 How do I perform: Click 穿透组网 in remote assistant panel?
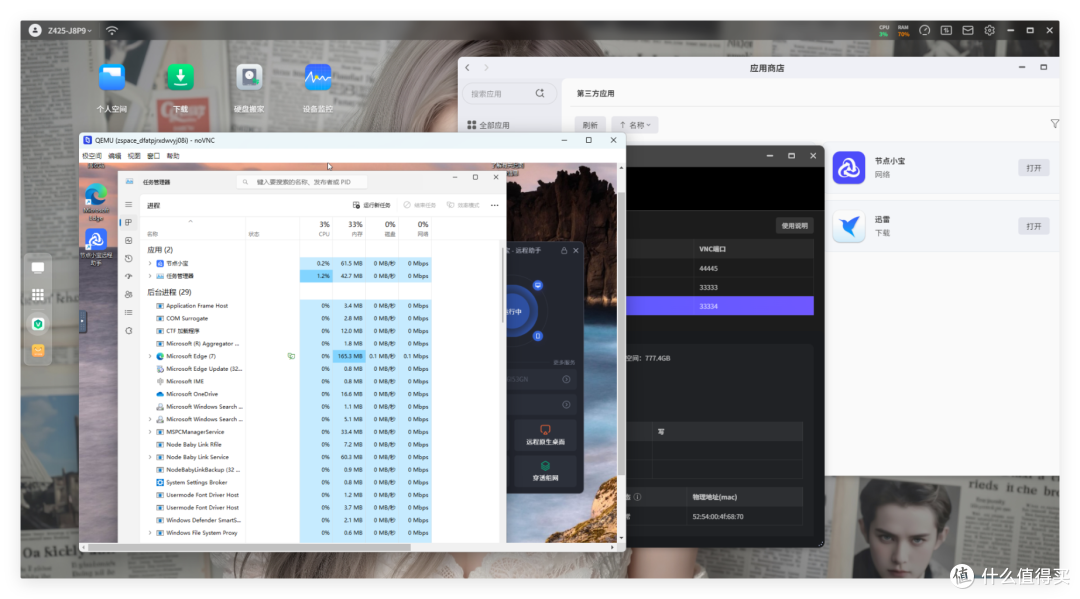(545, 470)
